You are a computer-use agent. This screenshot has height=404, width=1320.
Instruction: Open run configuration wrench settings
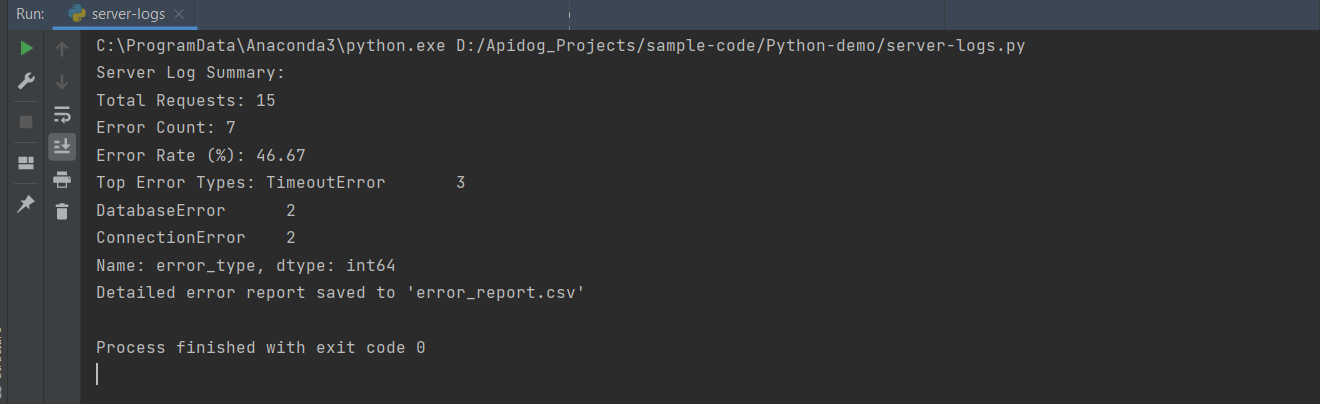26,82
